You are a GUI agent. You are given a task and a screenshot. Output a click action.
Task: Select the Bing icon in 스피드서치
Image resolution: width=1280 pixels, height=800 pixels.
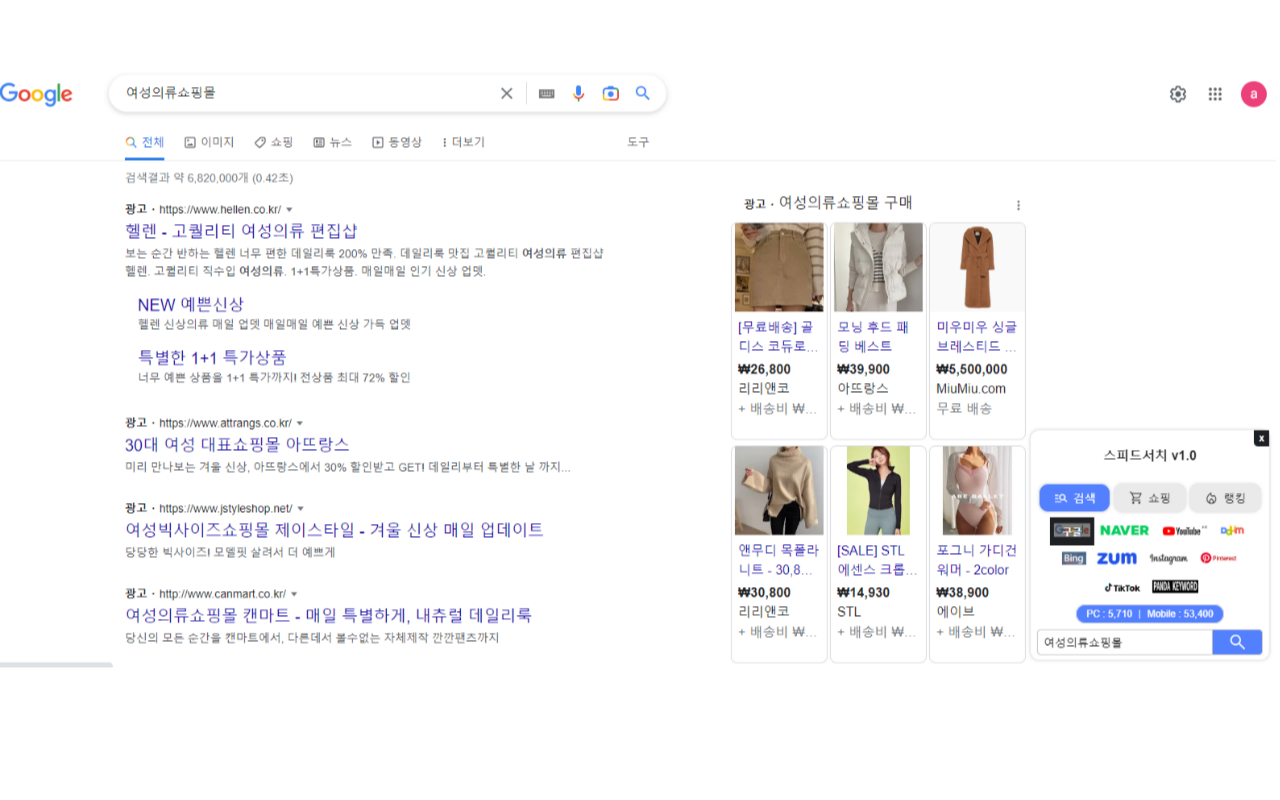click(1073, 558)
